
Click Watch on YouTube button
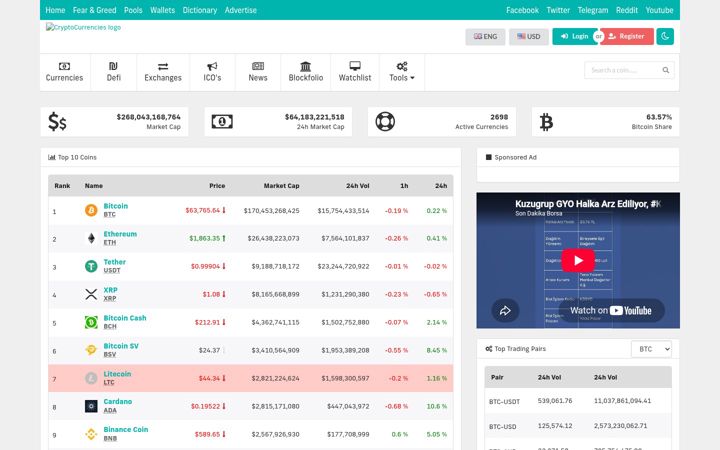611,310
